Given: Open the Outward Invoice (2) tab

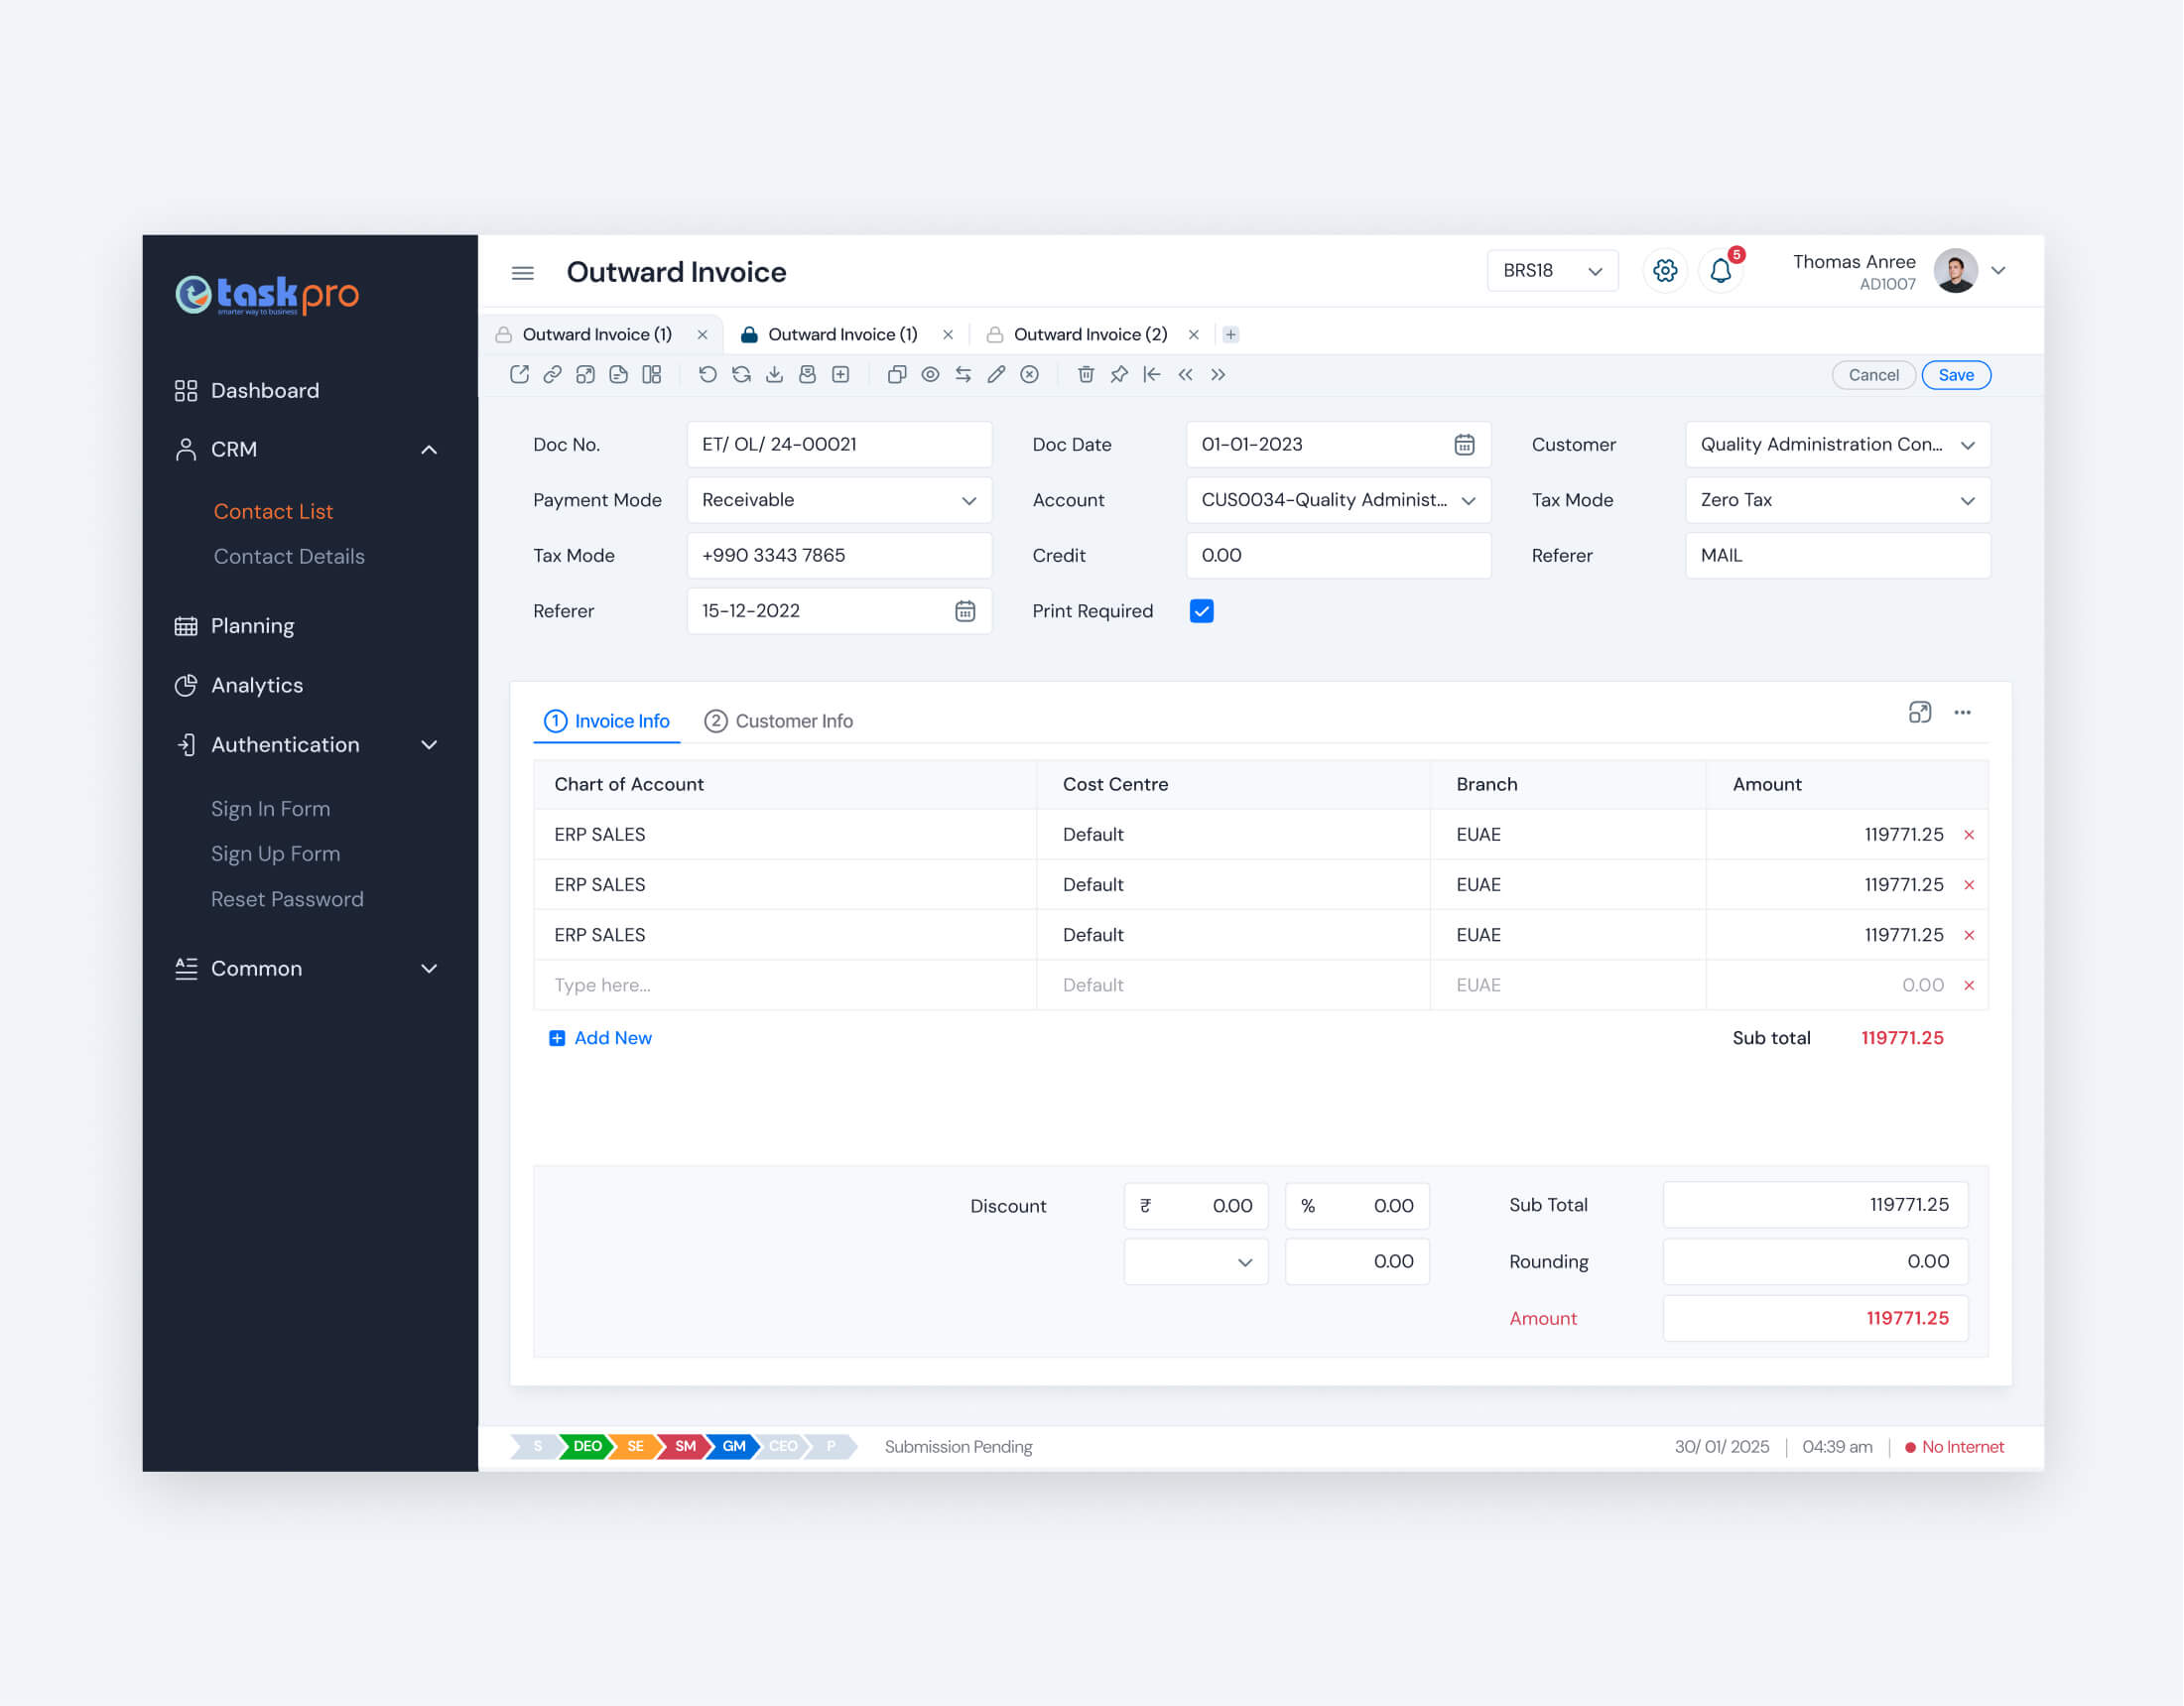Looking at the screenshot, I should tap(1089, 334).
